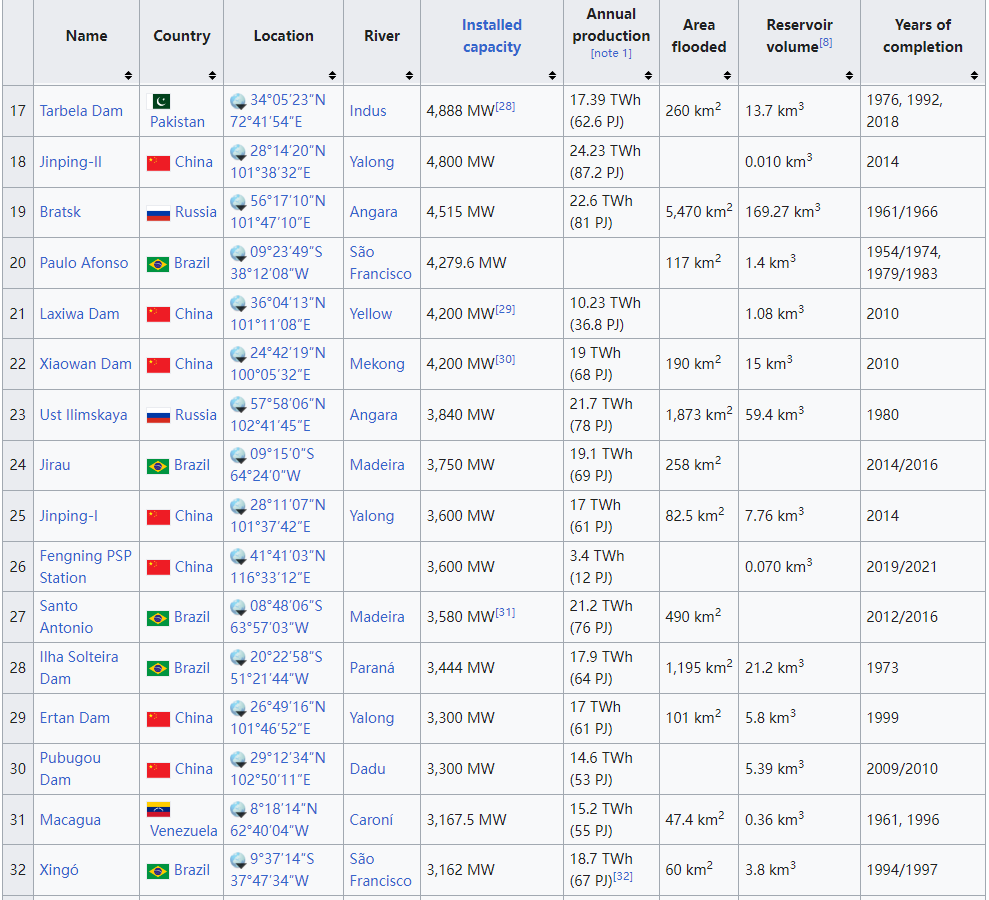This screenshot has height=900, width=989.
Task: Sort by Years of completion column
Action: click(x=972, y=76)
